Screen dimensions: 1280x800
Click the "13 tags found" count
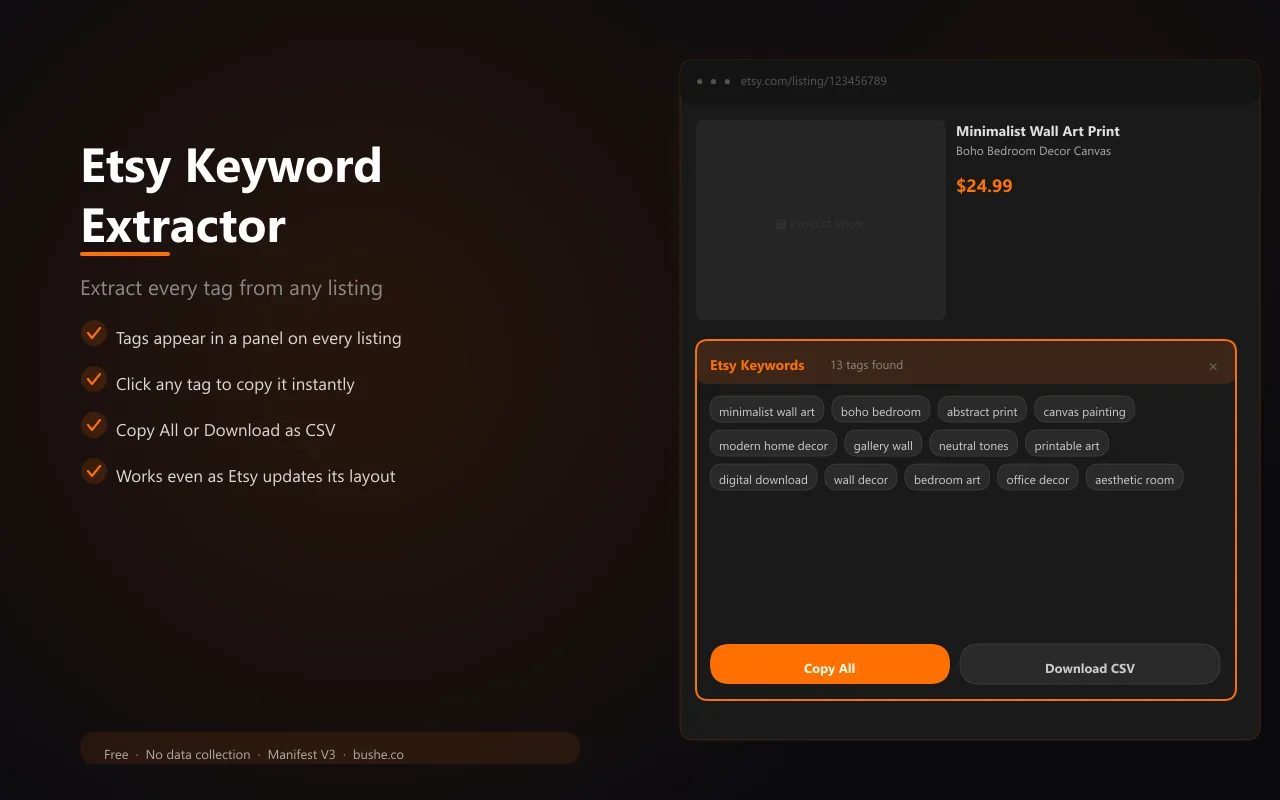[866, 365]
